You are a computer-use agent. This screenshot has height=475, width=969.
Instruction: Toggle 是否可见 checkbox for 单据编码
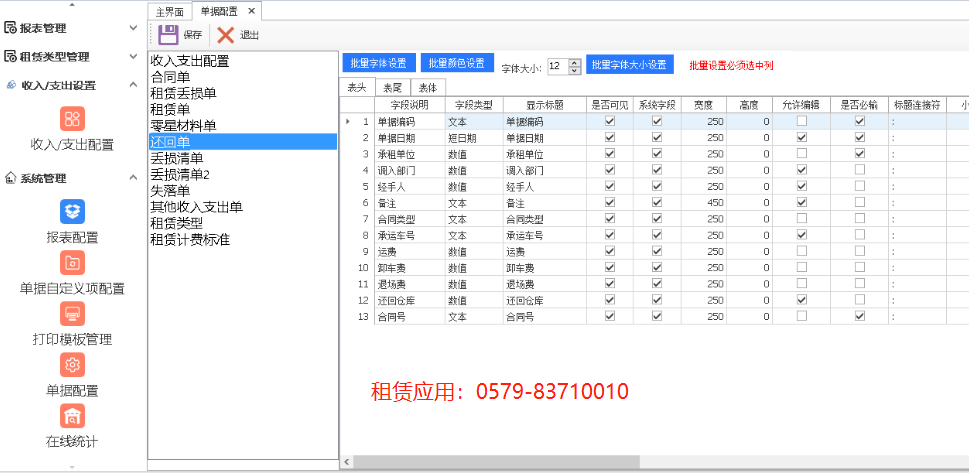[610, 121]
